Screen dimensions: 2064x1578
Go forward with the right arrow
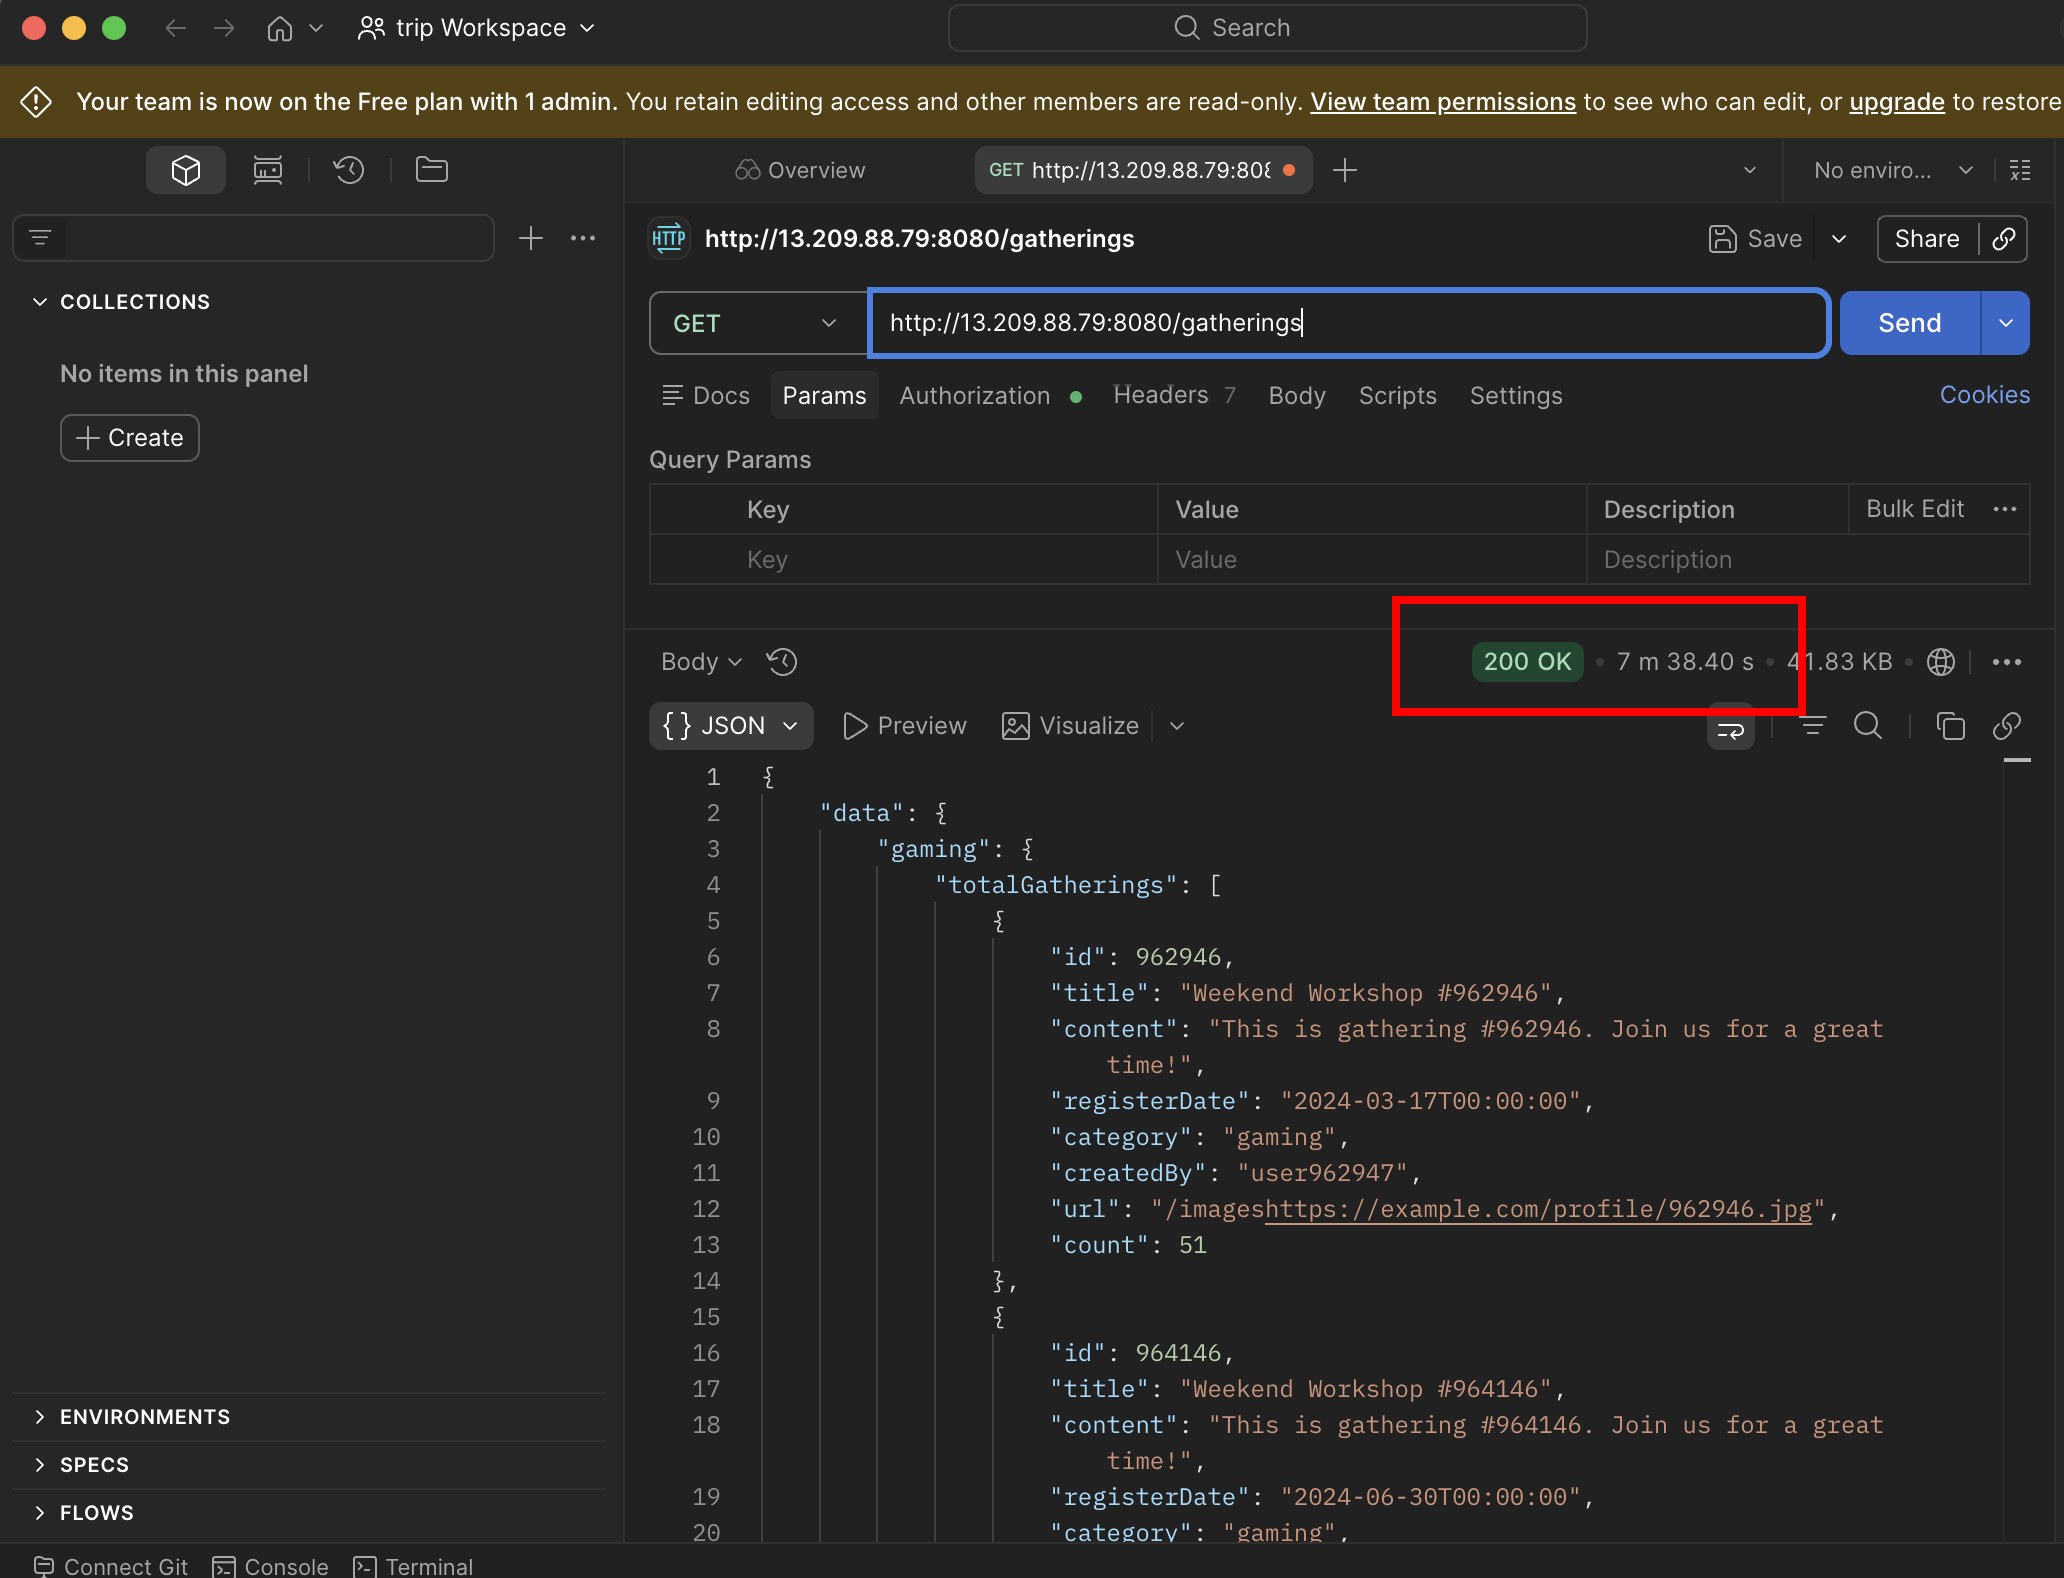coord(224,28)
